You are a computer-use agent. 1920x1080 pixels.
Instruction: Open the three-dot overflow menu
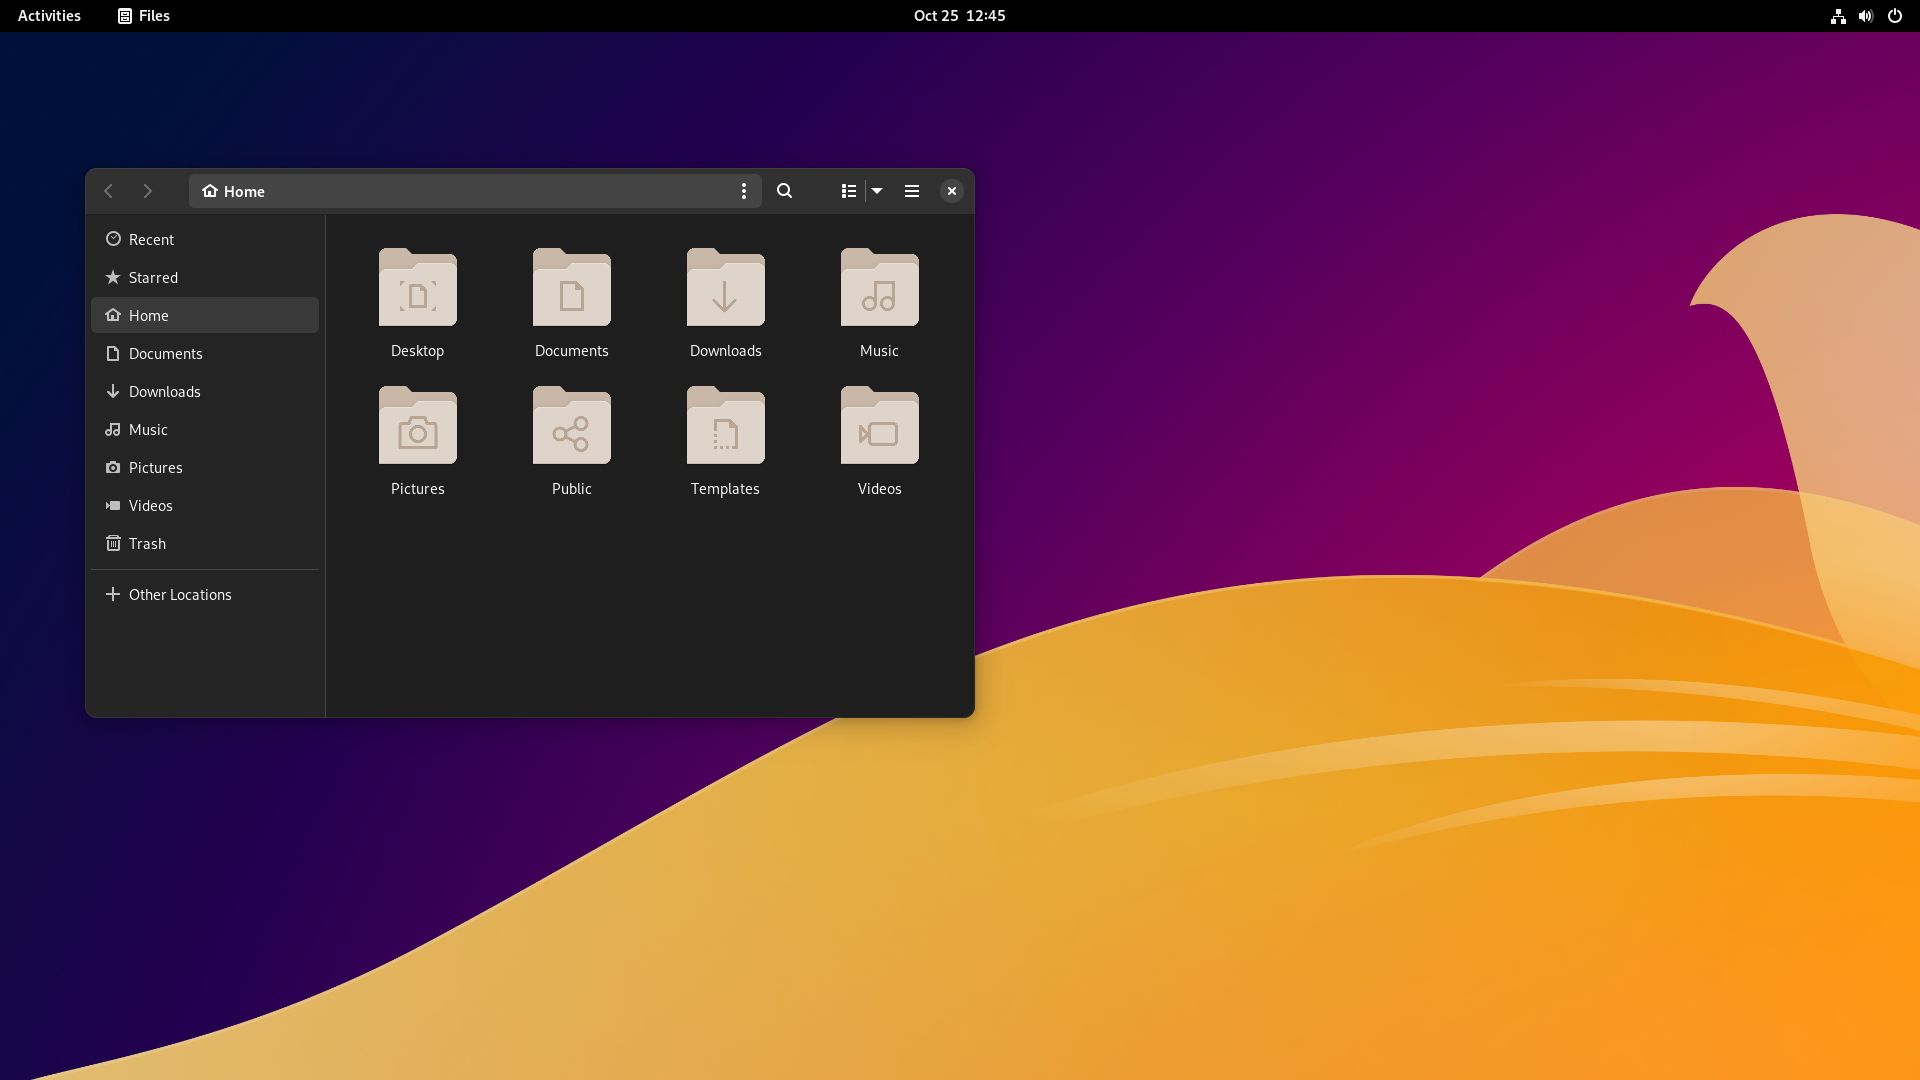click(x=744, y=191)
